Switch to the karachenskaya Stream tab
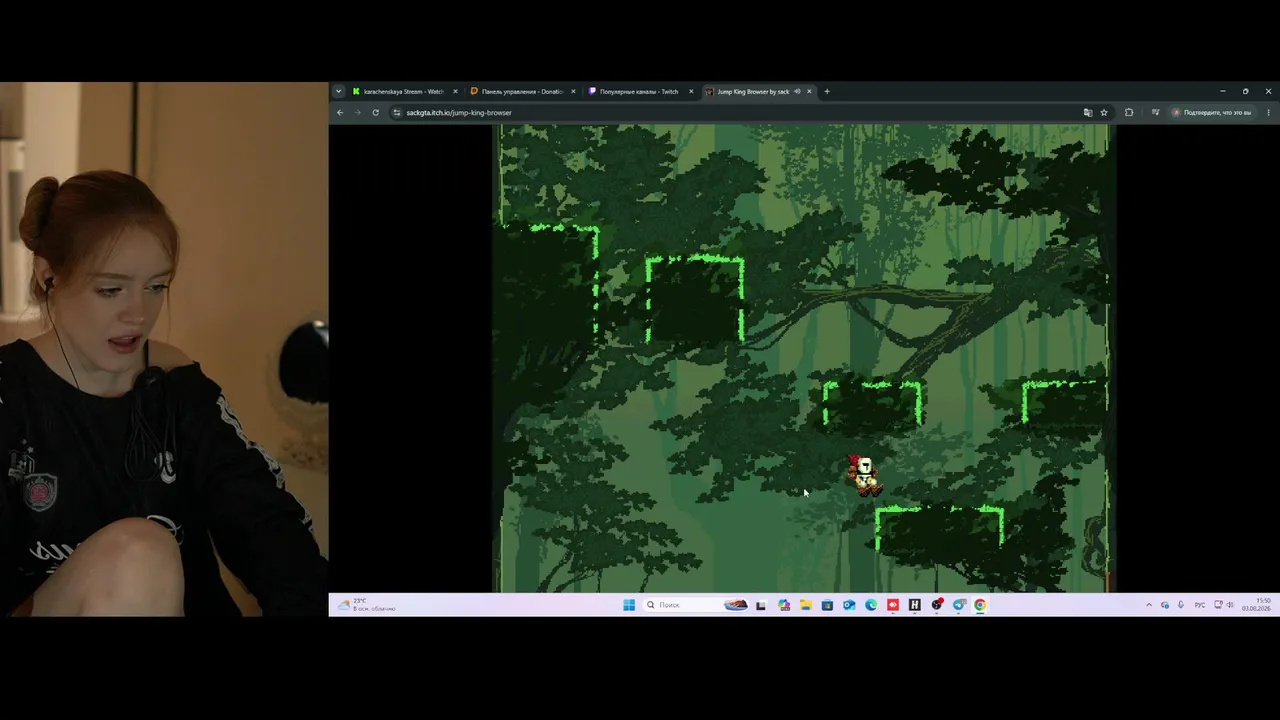Image resolution: width=1280 pixels, height=720 pixels. tap(404, 91)
